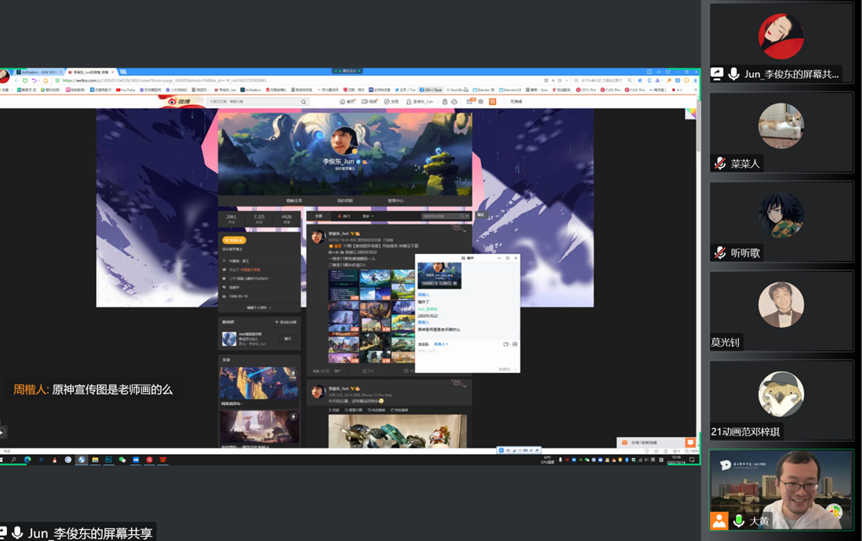
Task: Click the 李俊东_Jun profile avatar on banner
Action: point(345,141)
